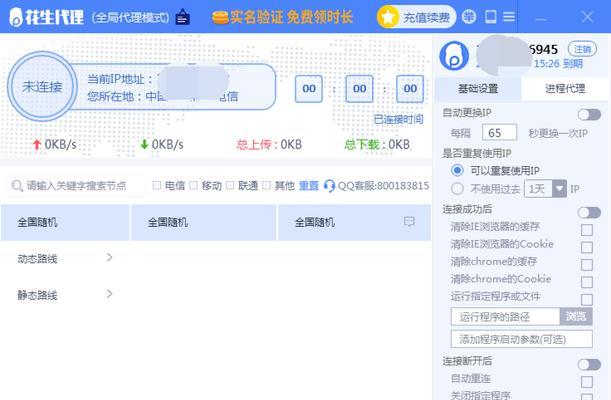Click the red upload speed arrow icon
611x400 pixels.
point(37,144)
